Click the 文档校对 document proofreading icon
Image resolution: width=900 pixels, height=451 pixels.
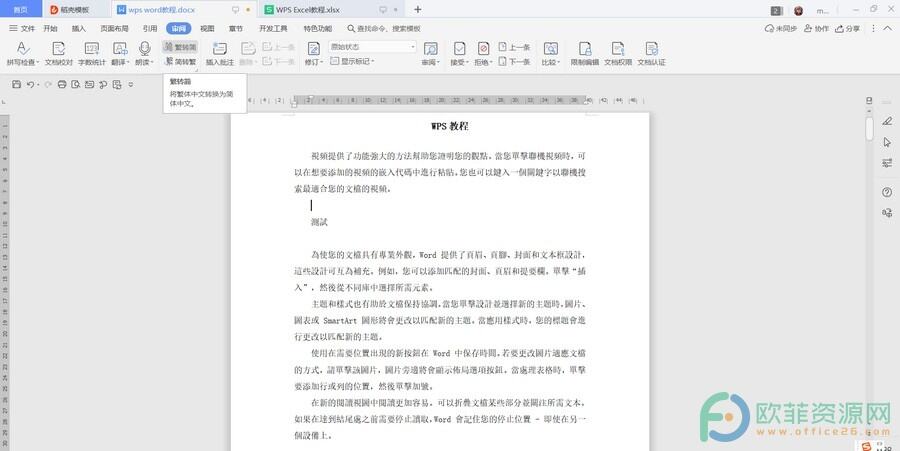click(x=59, y=48)
